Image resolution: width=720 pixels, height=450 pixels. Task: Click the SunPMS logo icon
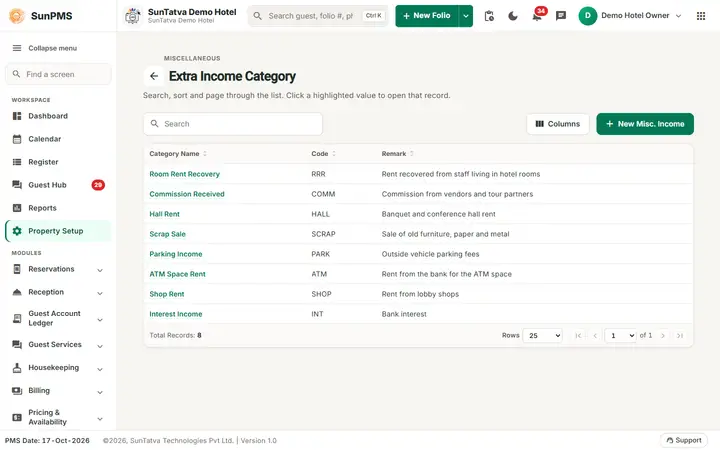[17, 16]
